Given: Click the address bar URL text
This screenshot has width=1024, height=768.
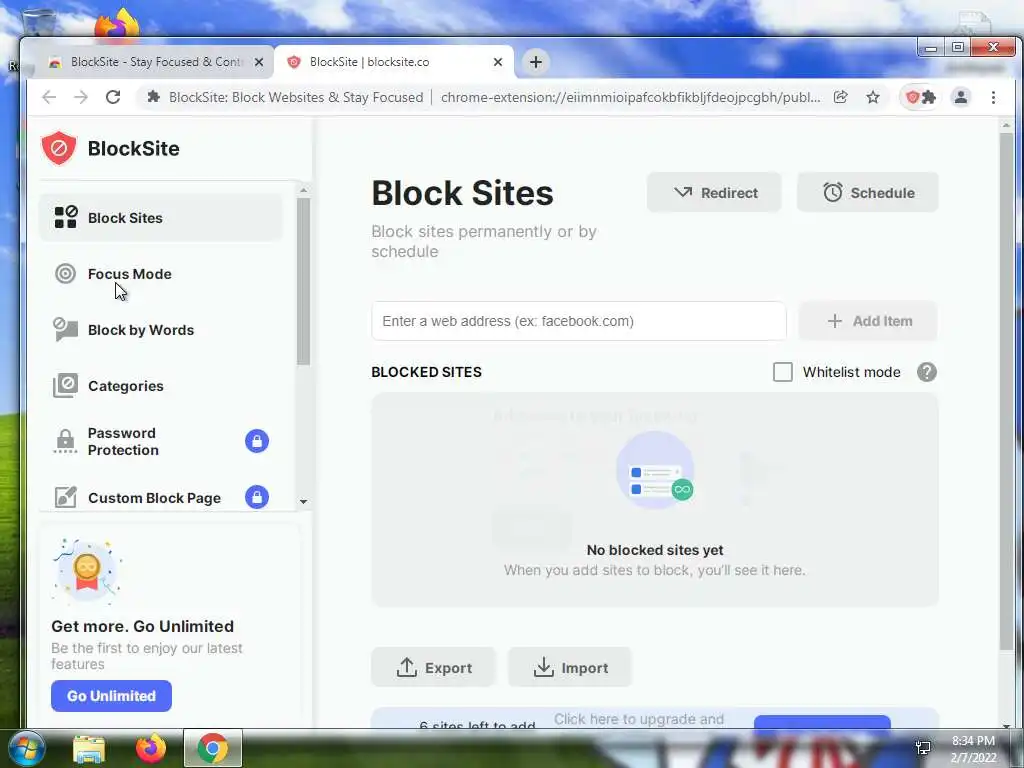Looking at the screenshot, I should pyautogui.click(x=630, y=97).
